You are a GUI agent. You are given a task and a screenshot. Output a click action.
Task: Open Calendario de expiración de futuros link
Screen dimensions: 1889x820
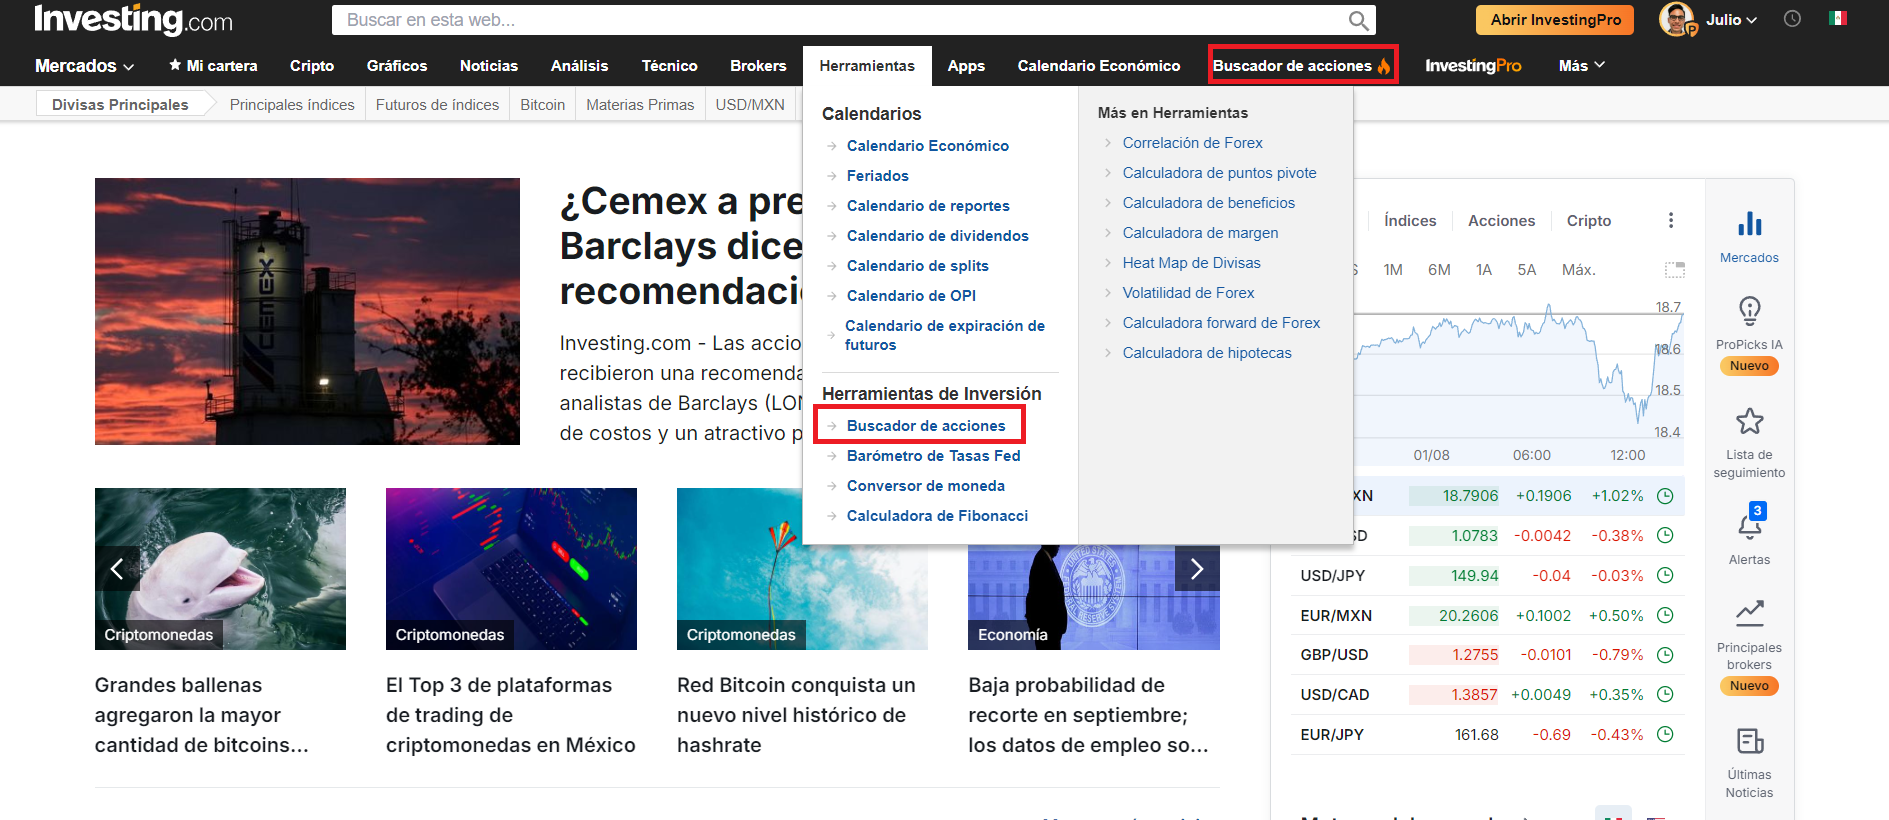click(944, 335)
